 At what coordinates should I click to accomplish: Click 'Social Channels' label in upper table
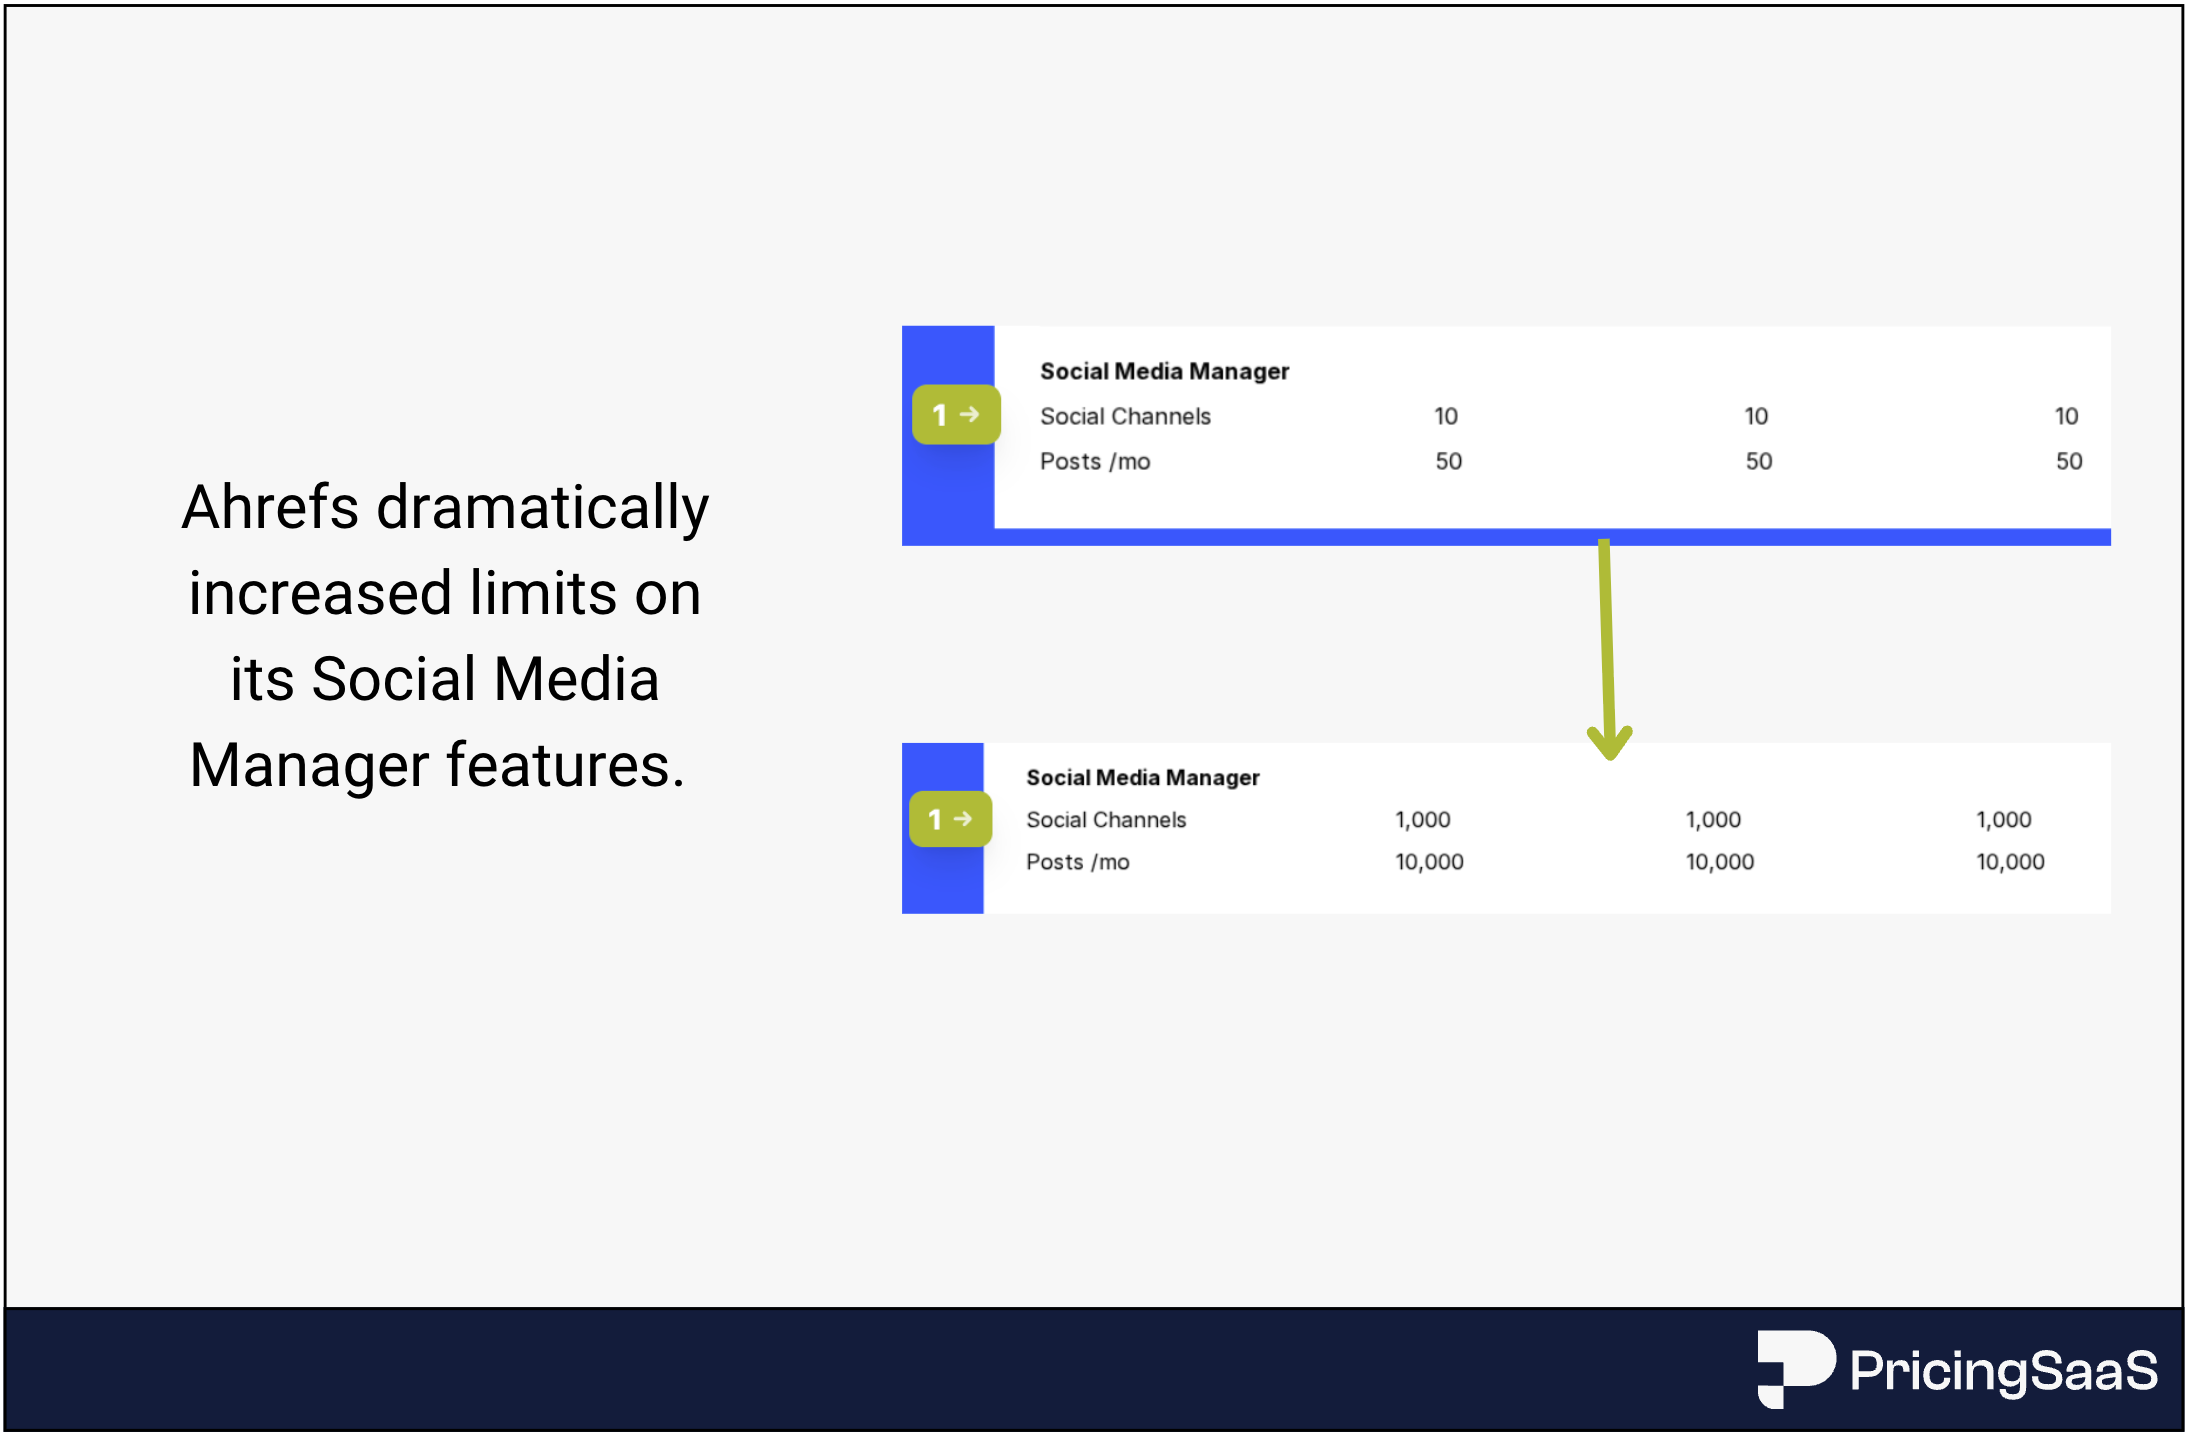[1125, 416]
